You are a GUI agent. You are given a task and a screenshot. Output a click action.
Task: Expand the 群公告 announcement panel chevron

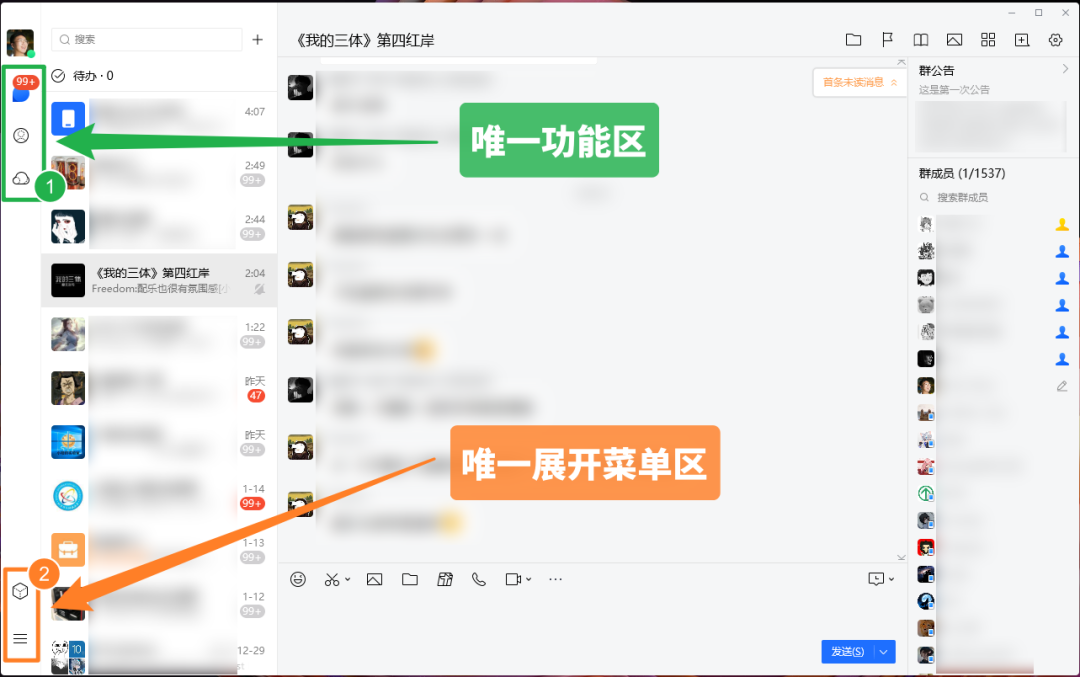(x=1065, y=69)
